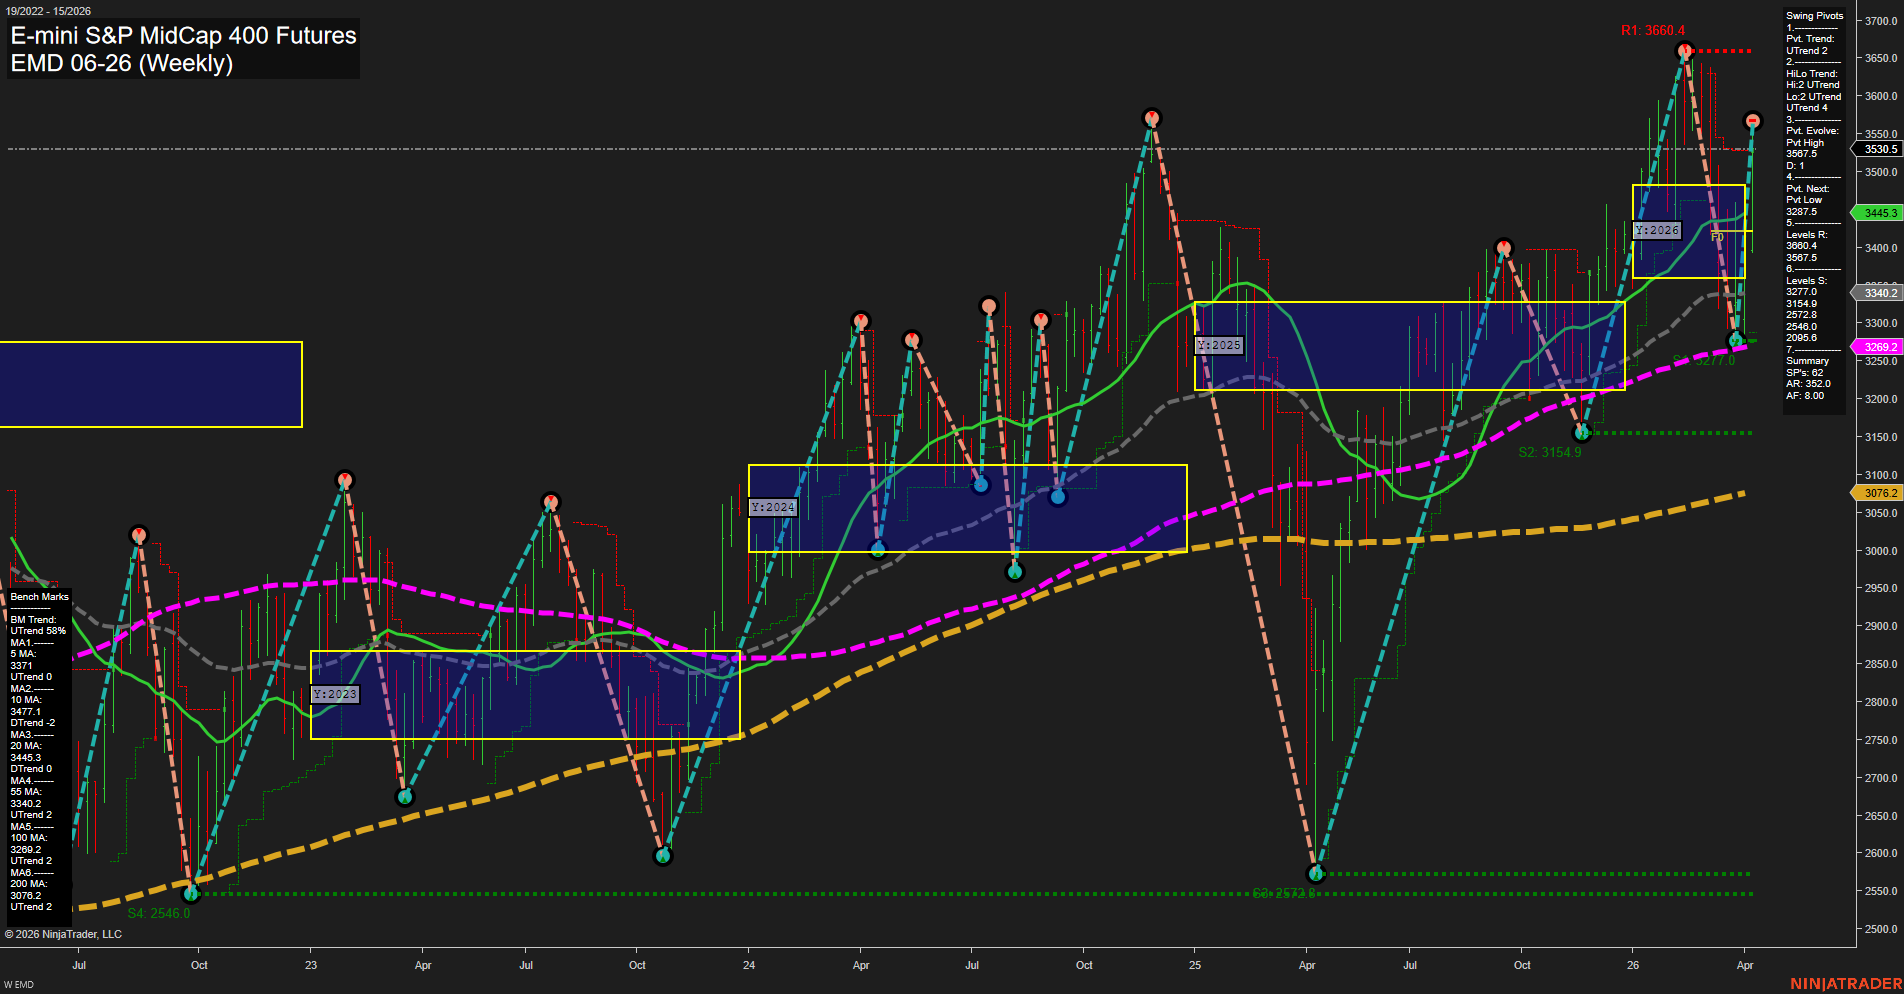The image size is (1904, 994).
Task: Click the black 3530.5 price marker on axis
Action: [x=1878, y=149]
